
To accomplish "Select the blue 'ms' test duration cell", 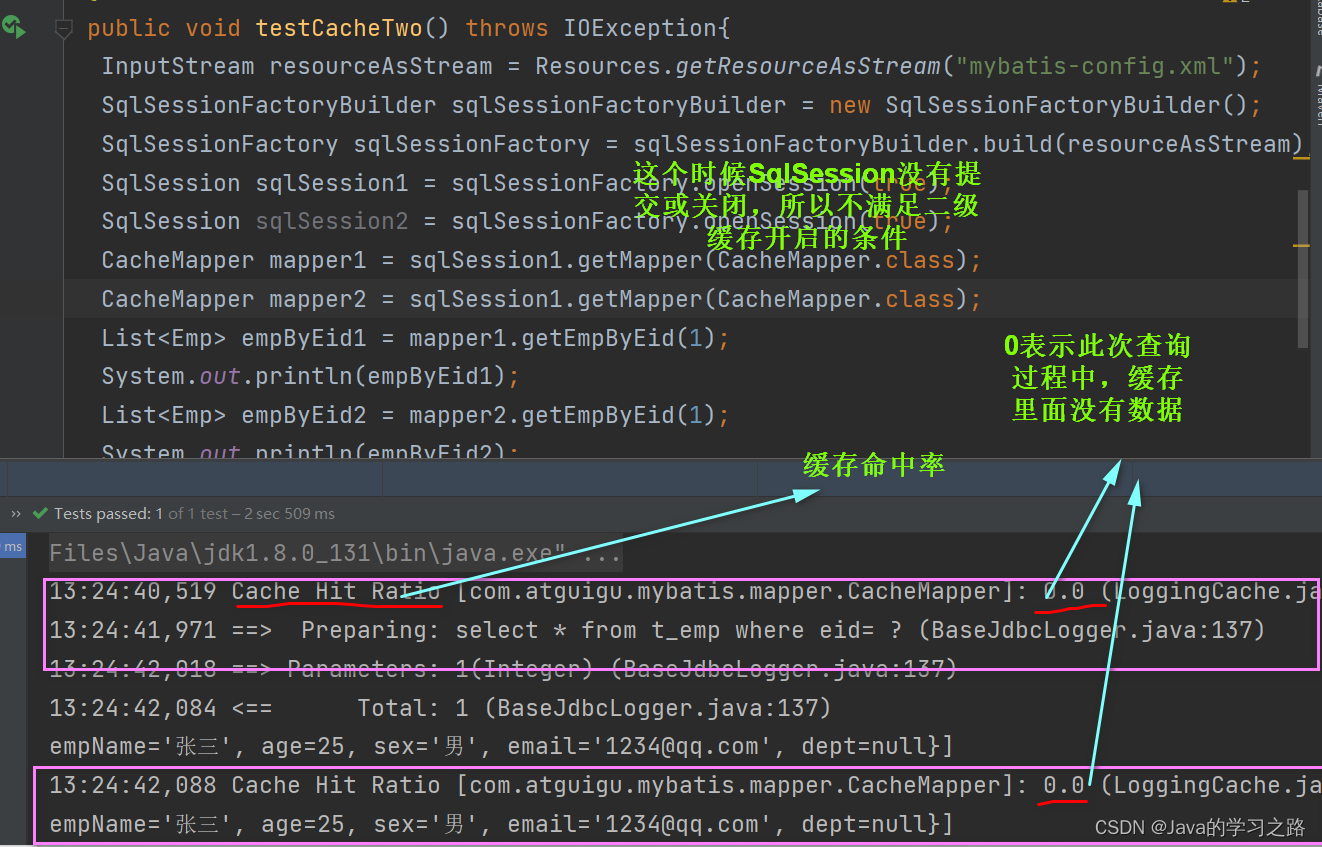I will click(13, 547).
